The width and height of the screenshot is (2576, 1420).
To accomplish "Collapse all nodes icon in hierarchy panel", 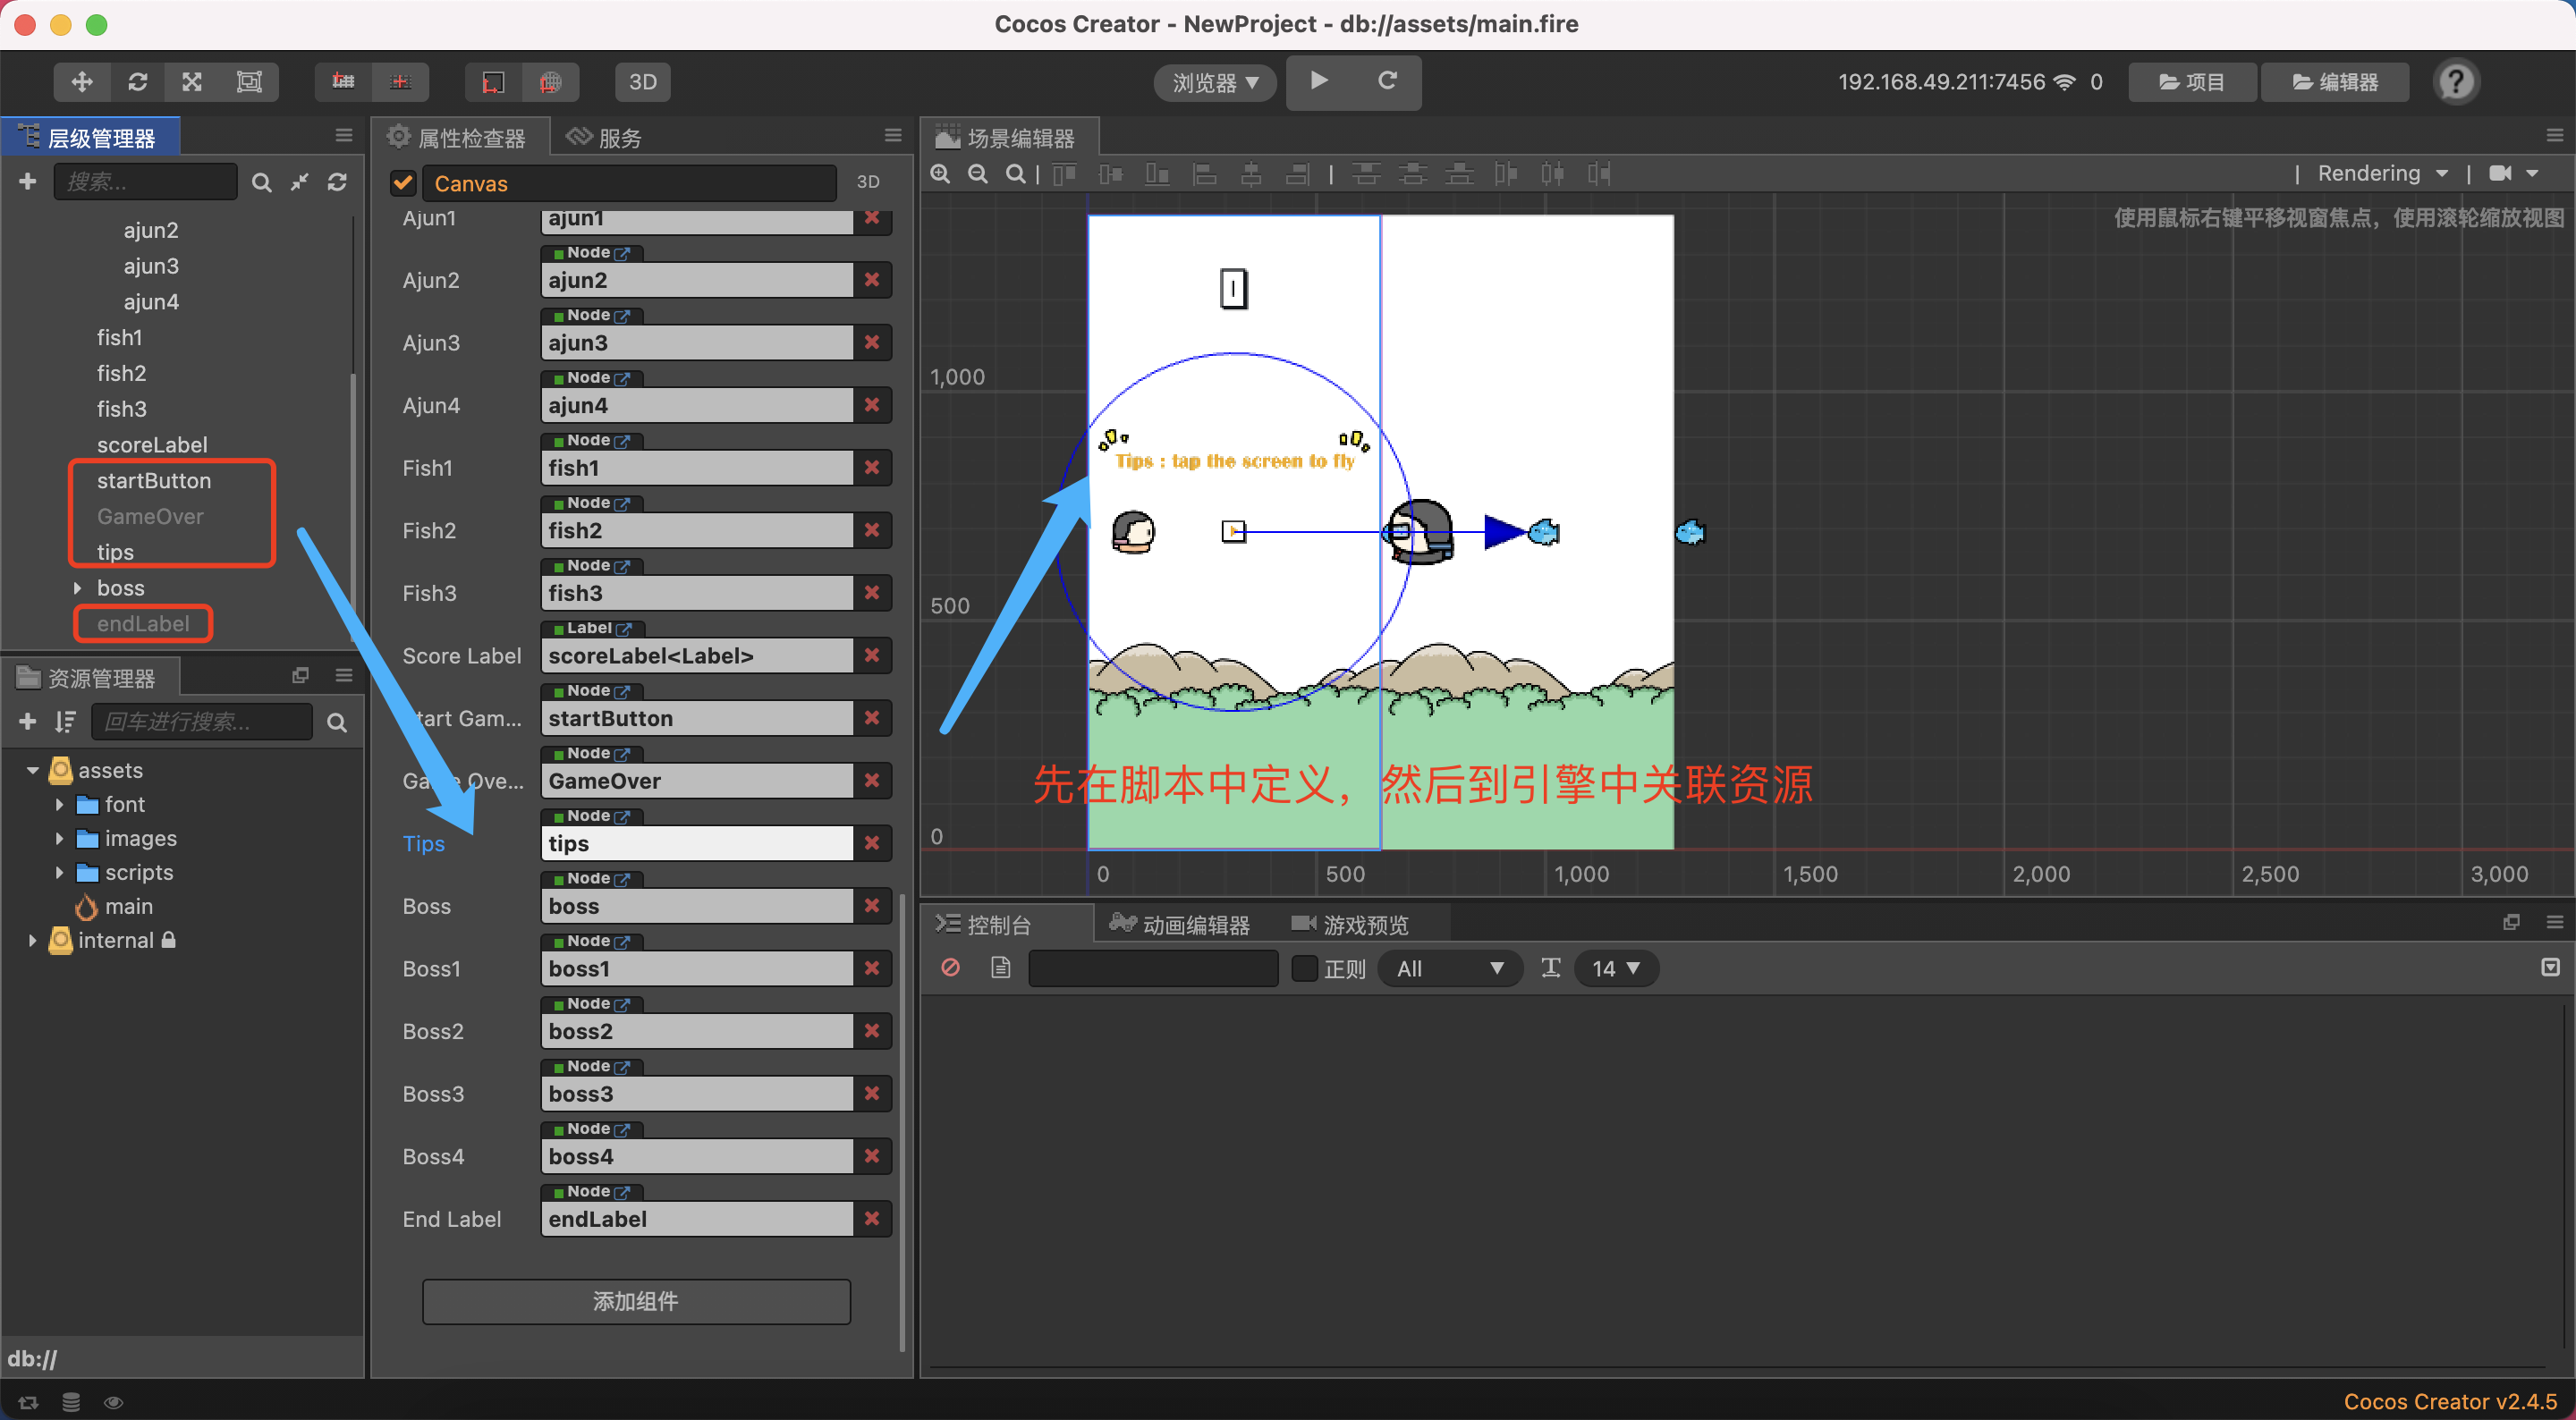I will click(299, 182).
